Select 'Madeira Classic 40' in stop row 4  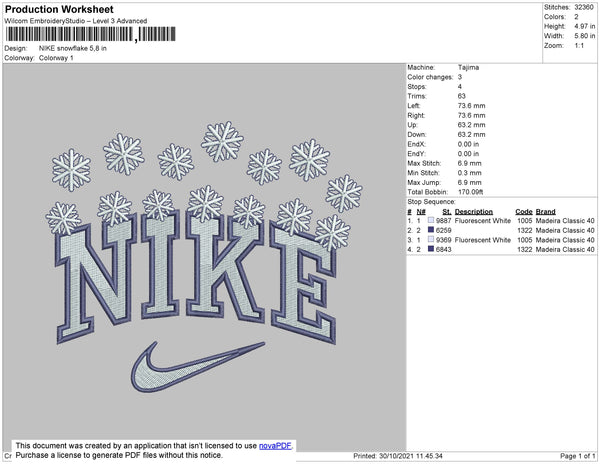point(565,249)
